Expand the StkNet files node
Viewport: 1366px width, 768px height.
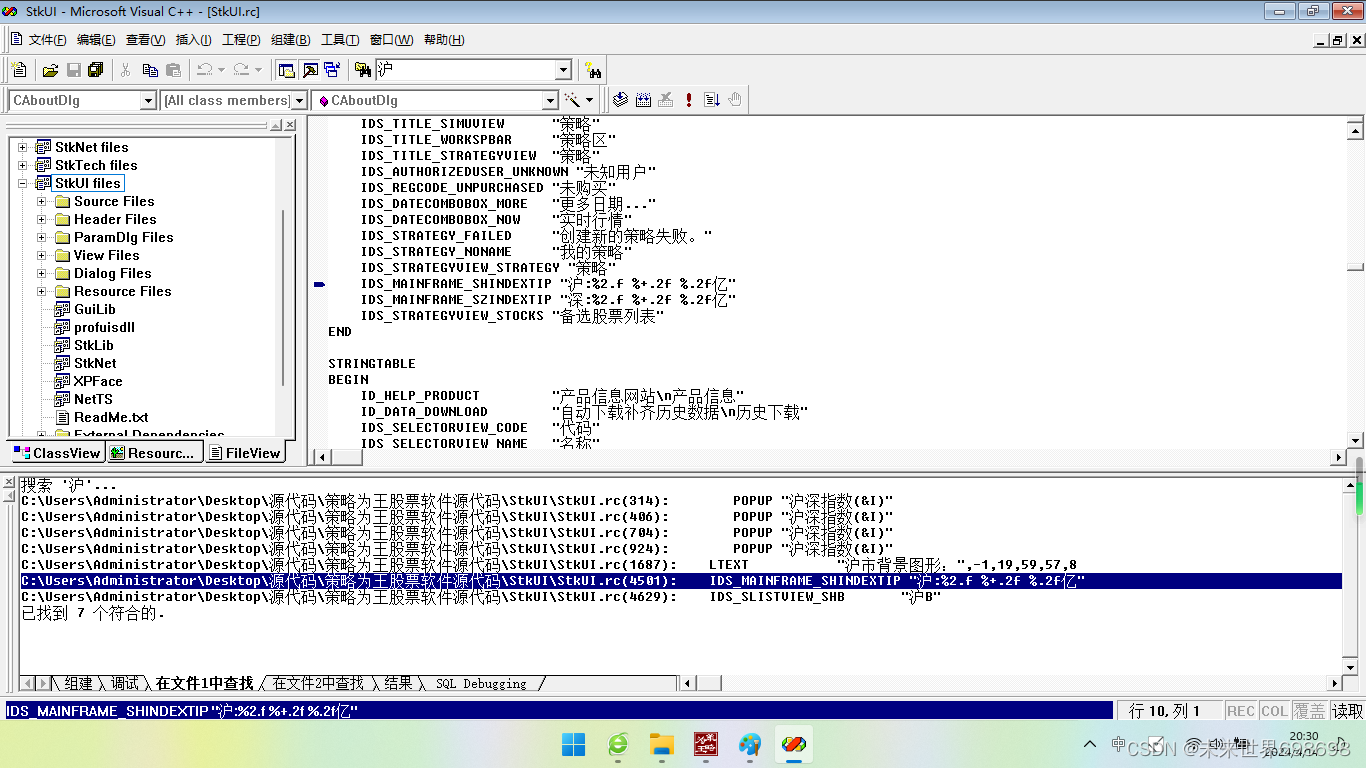tap(22, 147)
